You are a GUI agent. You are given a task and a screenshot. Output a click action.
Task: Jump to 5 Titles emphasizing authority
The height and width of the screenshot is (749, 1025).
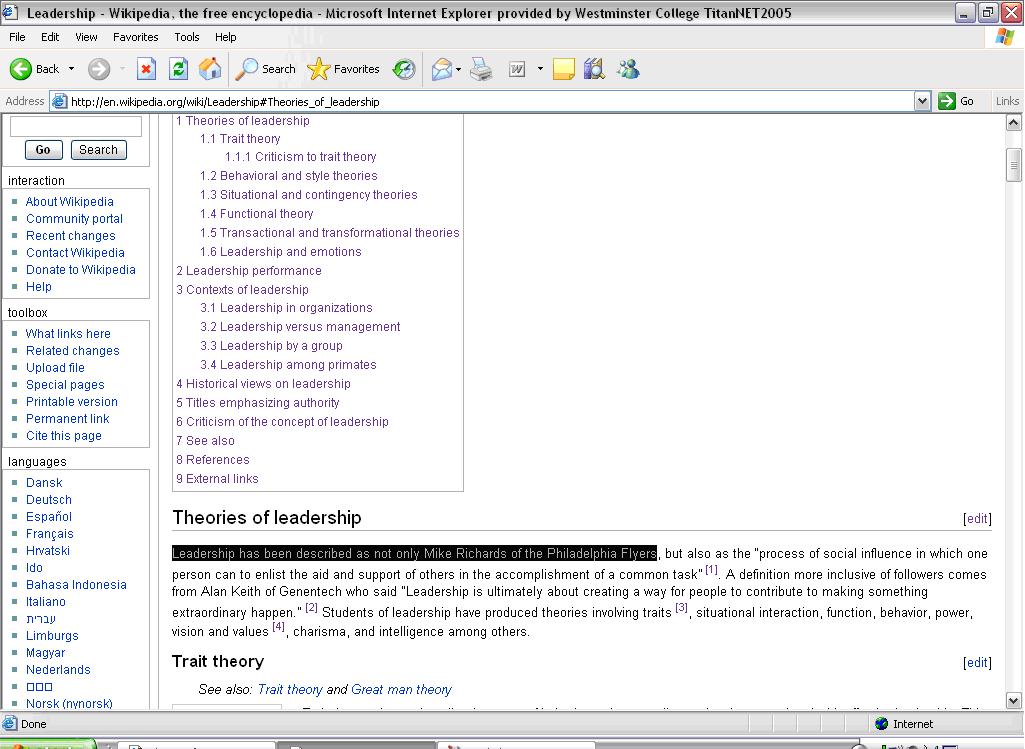pos(258,403)
